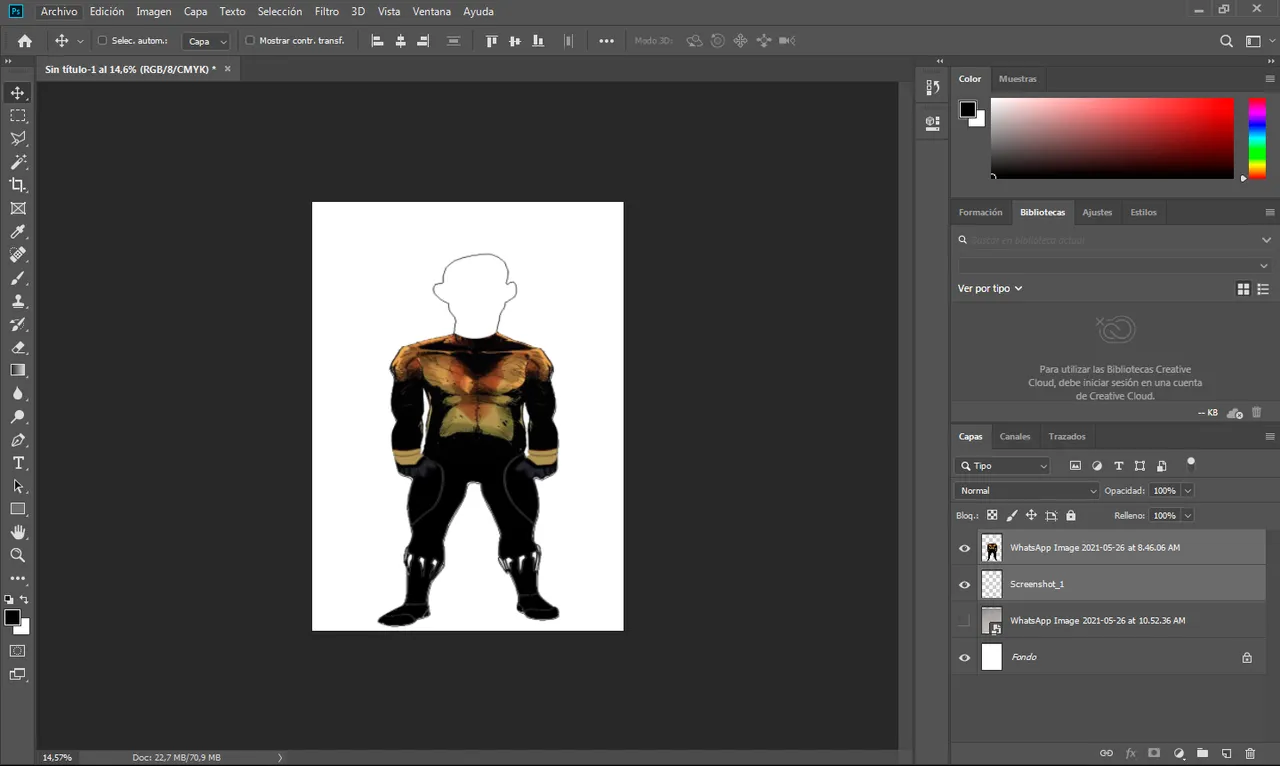
Task: Open the Archivo menu
Action: coord(59,11)
